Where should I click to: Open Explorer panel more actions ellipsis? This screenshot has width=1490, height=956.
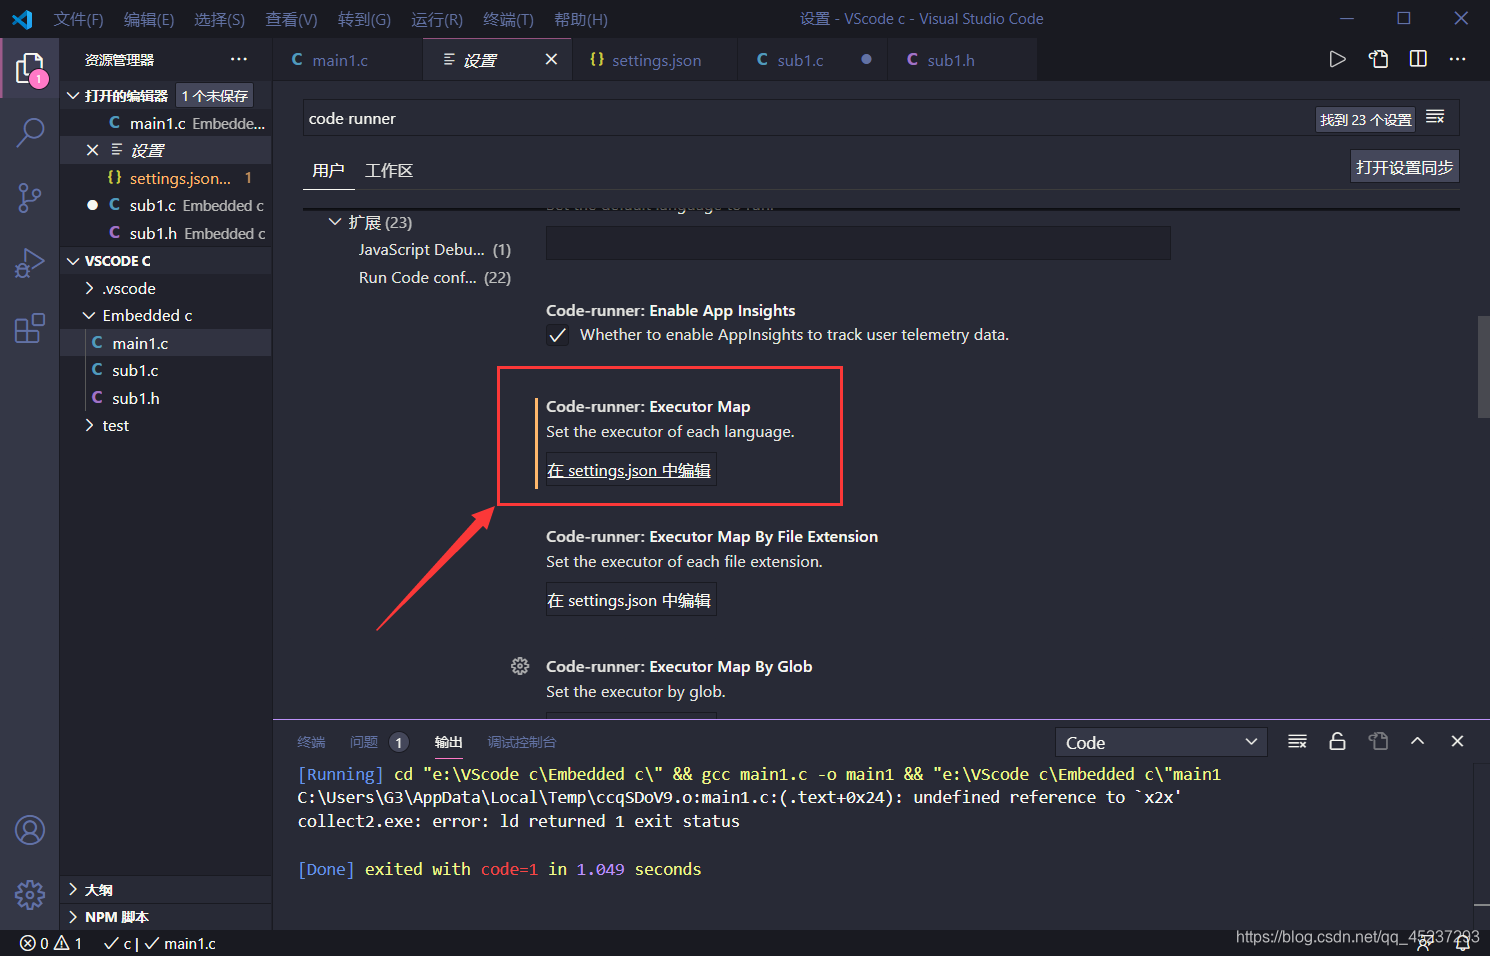point(238,59)
